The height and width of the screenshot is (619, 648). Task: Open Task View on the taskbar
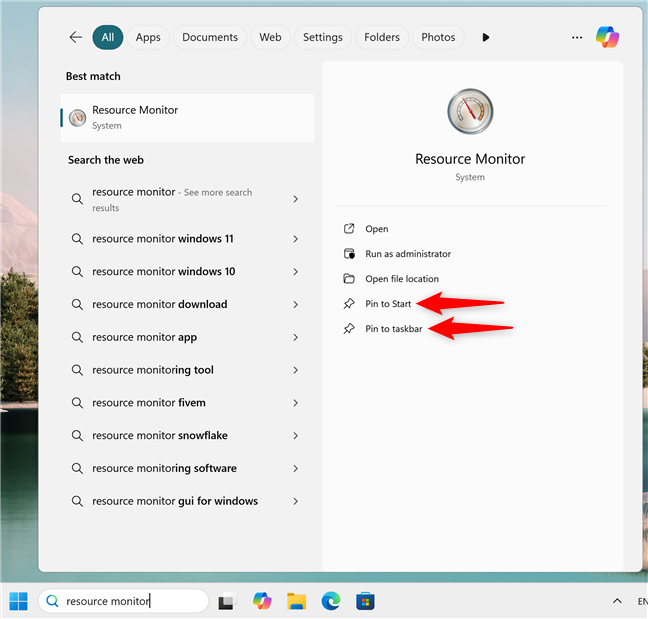coord(226,601)
